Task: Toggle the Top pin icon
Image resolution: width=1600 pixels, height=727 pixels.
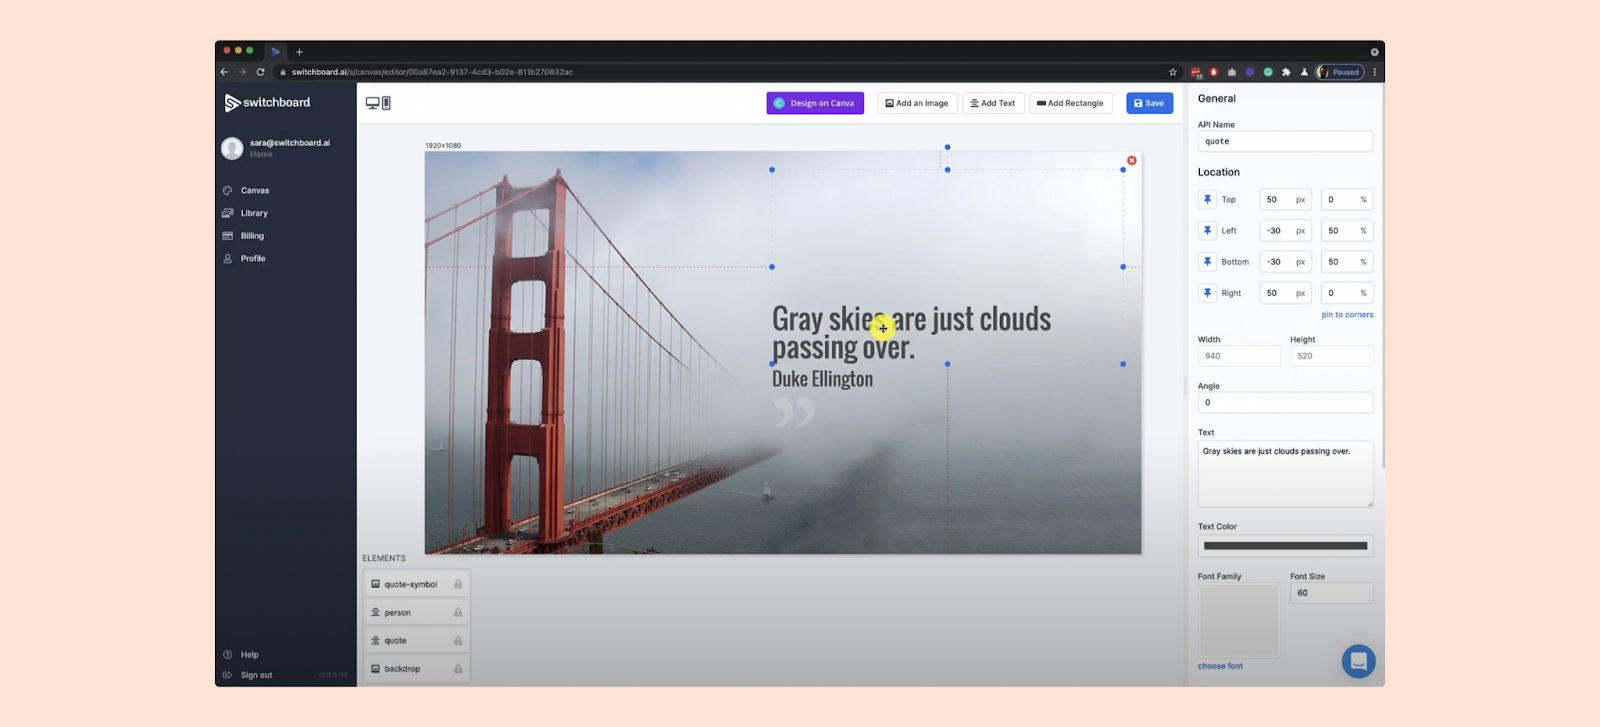Action: tap(1207, 199)
